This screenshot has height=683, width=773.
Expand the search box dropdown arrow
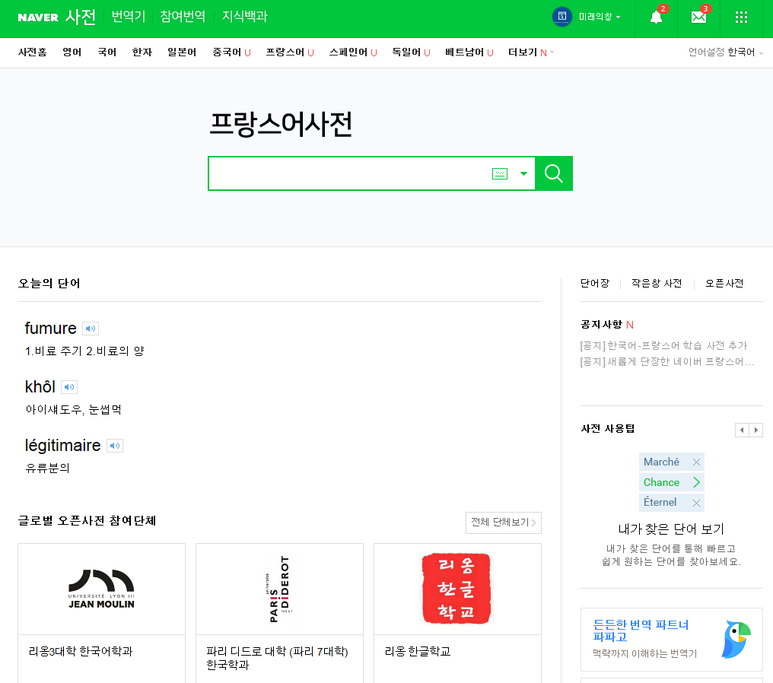click(524, 174)
